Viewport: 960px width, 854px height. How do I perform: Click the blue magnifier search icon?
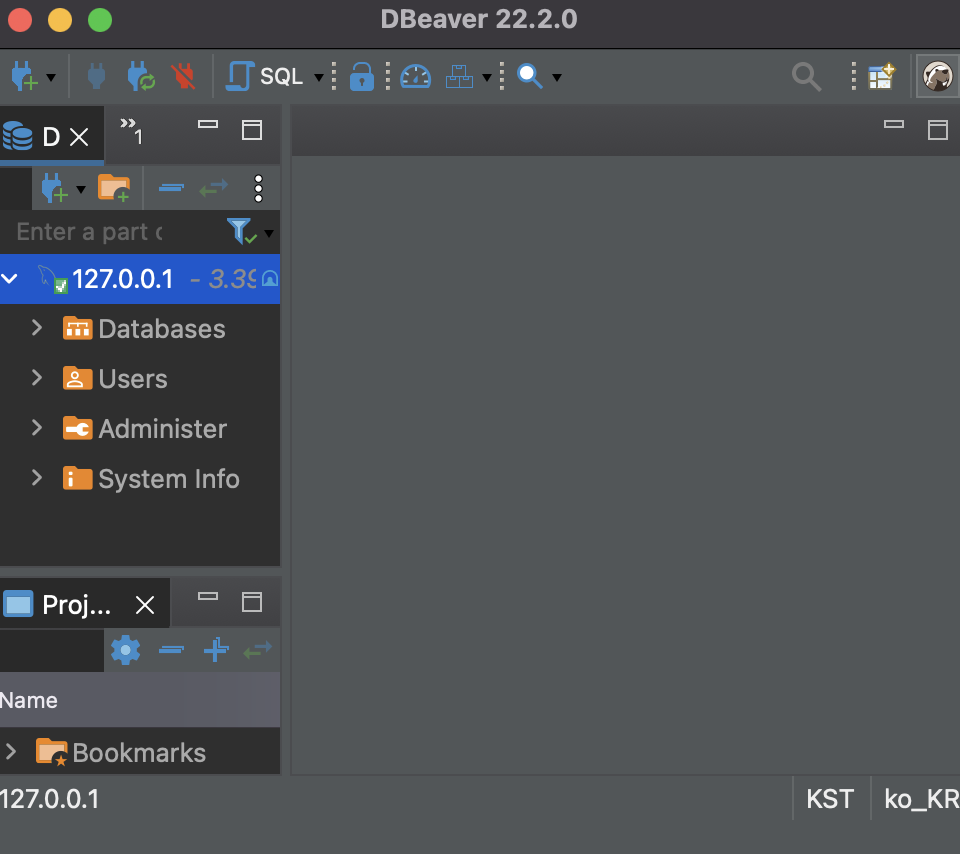point(530,77)
